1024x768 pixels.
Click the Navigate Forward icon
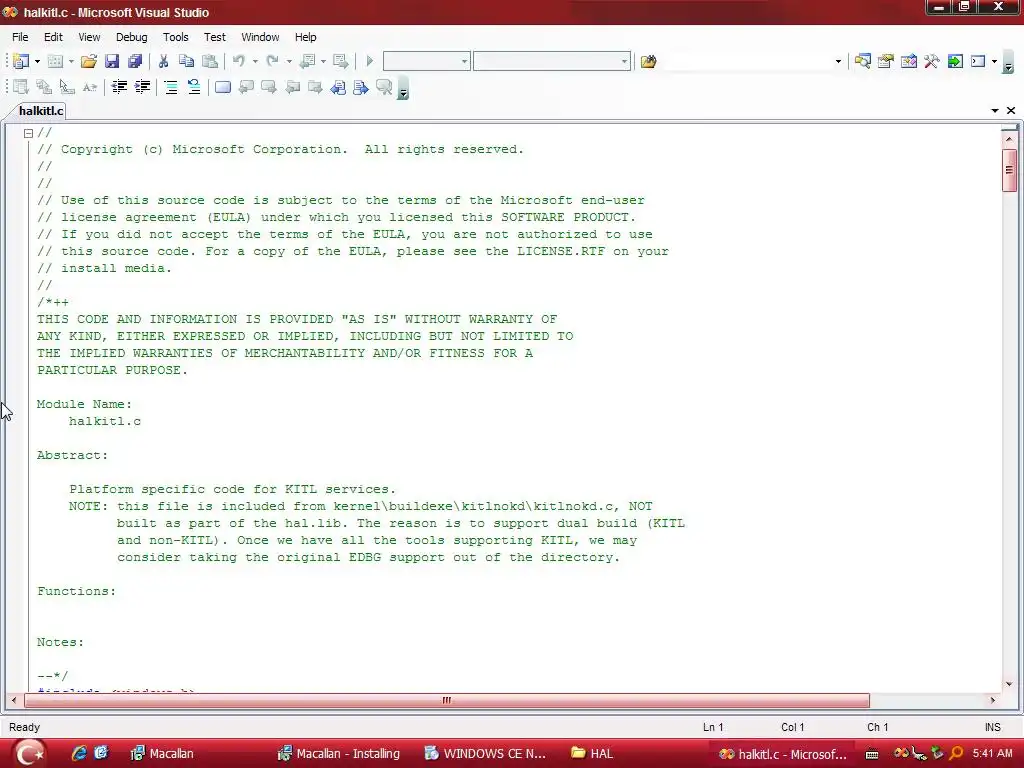340,61
